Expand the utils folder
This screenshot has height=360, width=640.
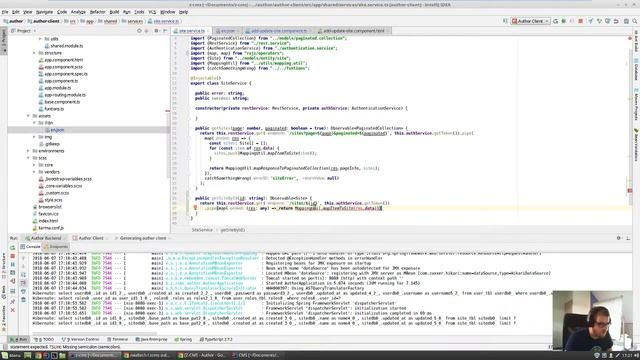pyautogui.click(x=40, y=39)
